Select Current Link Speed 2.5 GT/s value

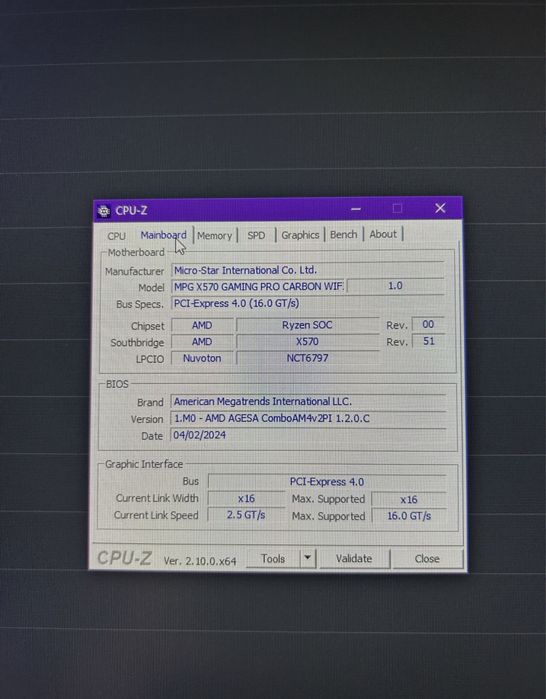(x=246, y=515)
